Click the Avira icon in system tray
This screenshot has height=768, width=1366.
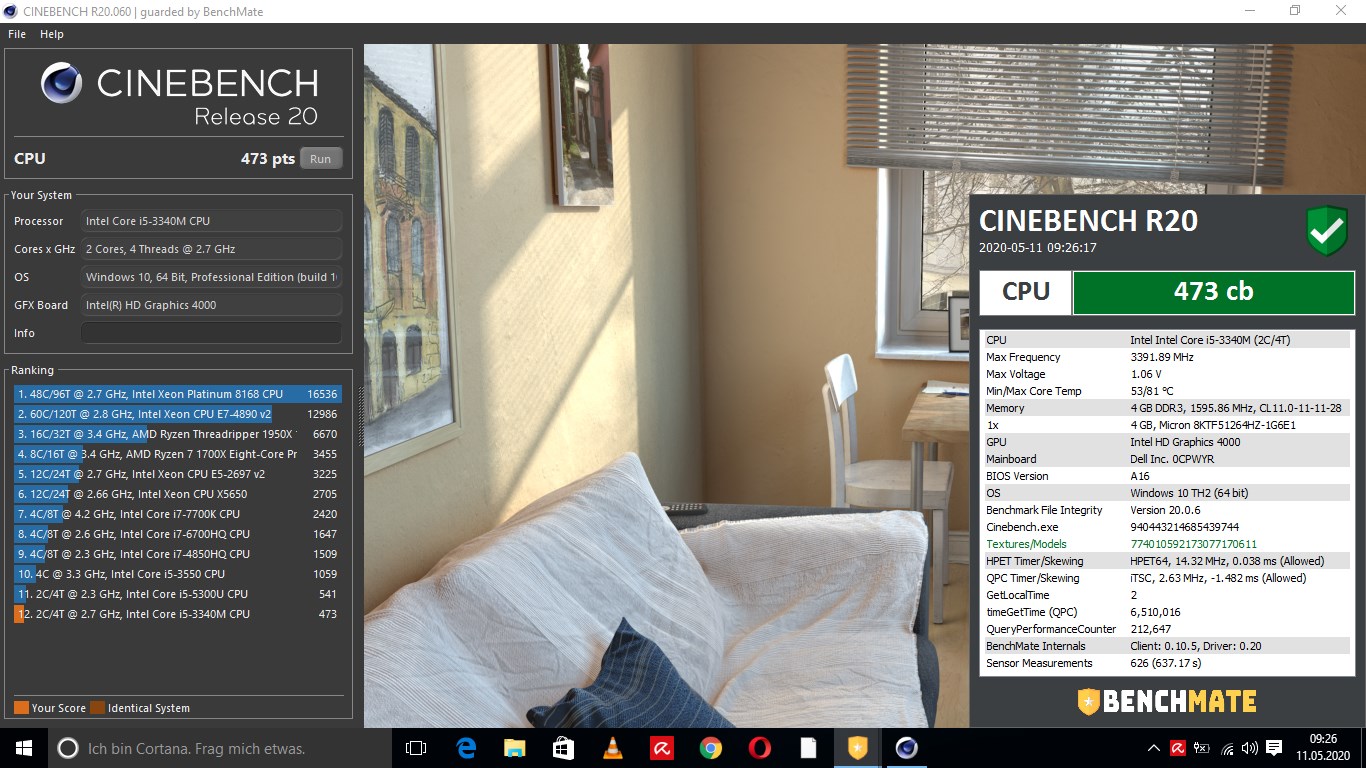(1178, 748)
